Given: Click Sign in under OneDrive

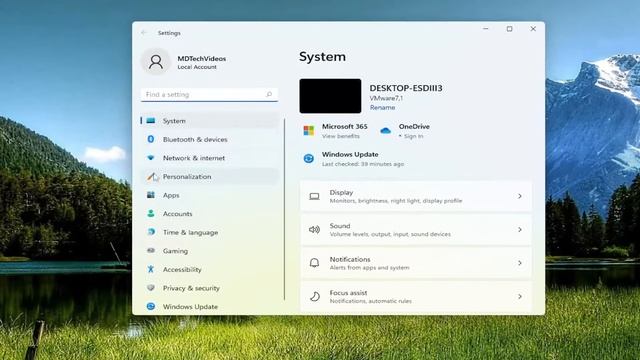Looking at the screenshot, I should pos(413,136).
